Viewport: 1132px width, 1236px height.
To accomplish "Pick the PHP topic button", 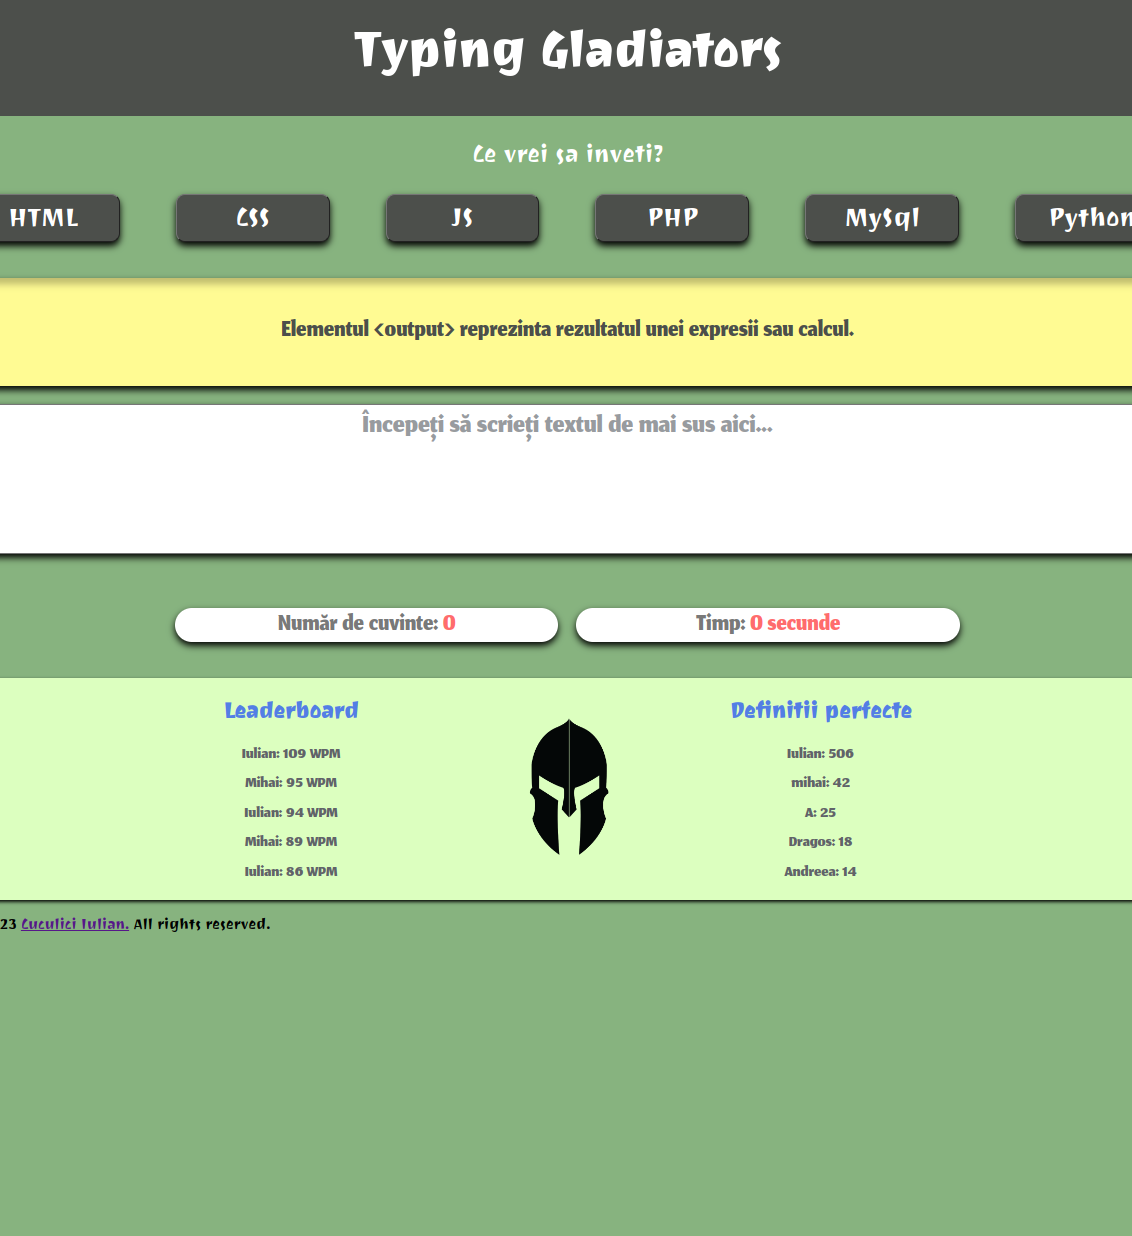I will 671,218.
